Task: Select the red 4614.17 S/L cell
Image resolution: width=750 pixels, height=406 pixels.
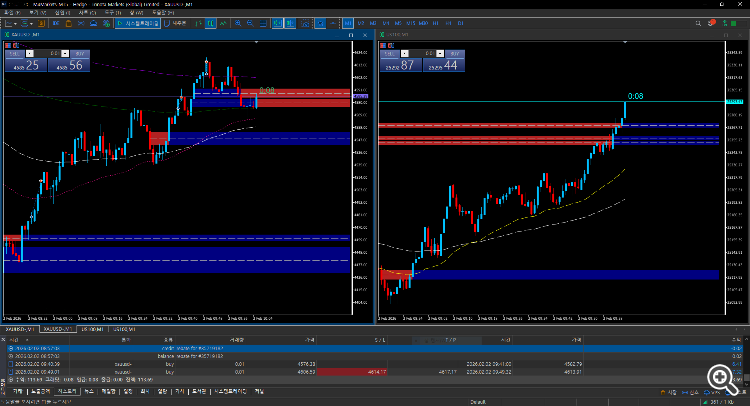Action: 352,372
